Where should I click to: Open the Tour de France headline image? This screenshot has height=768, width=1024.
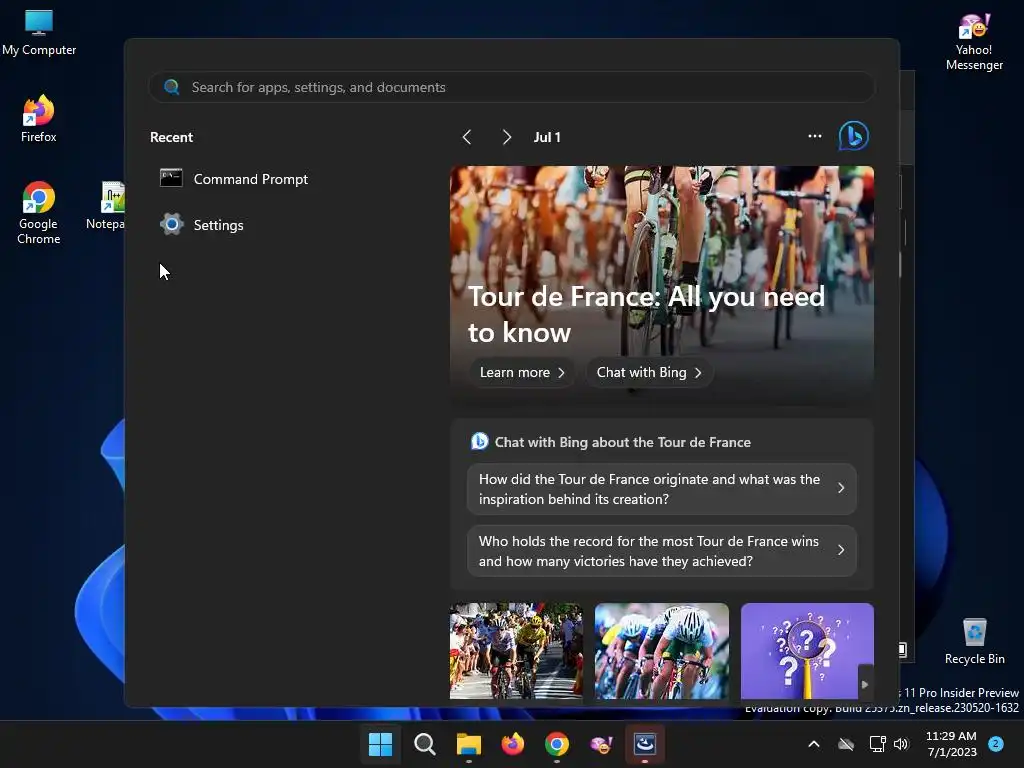[662, 261]
